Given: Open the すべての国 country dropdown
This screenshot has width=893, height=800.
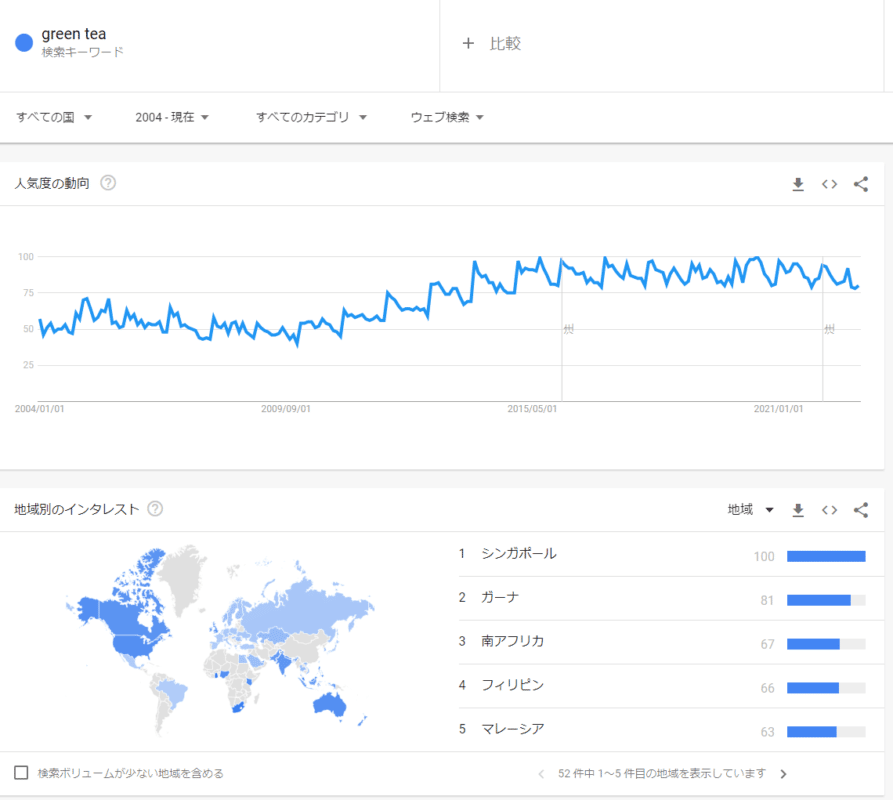Looking at the screenshot, I should (54, 117).
